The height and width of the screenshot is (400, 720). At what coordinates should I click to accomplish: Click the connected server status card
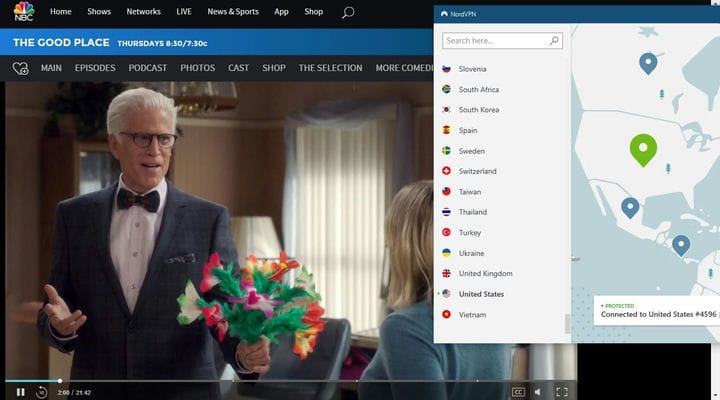click(657, 310)
